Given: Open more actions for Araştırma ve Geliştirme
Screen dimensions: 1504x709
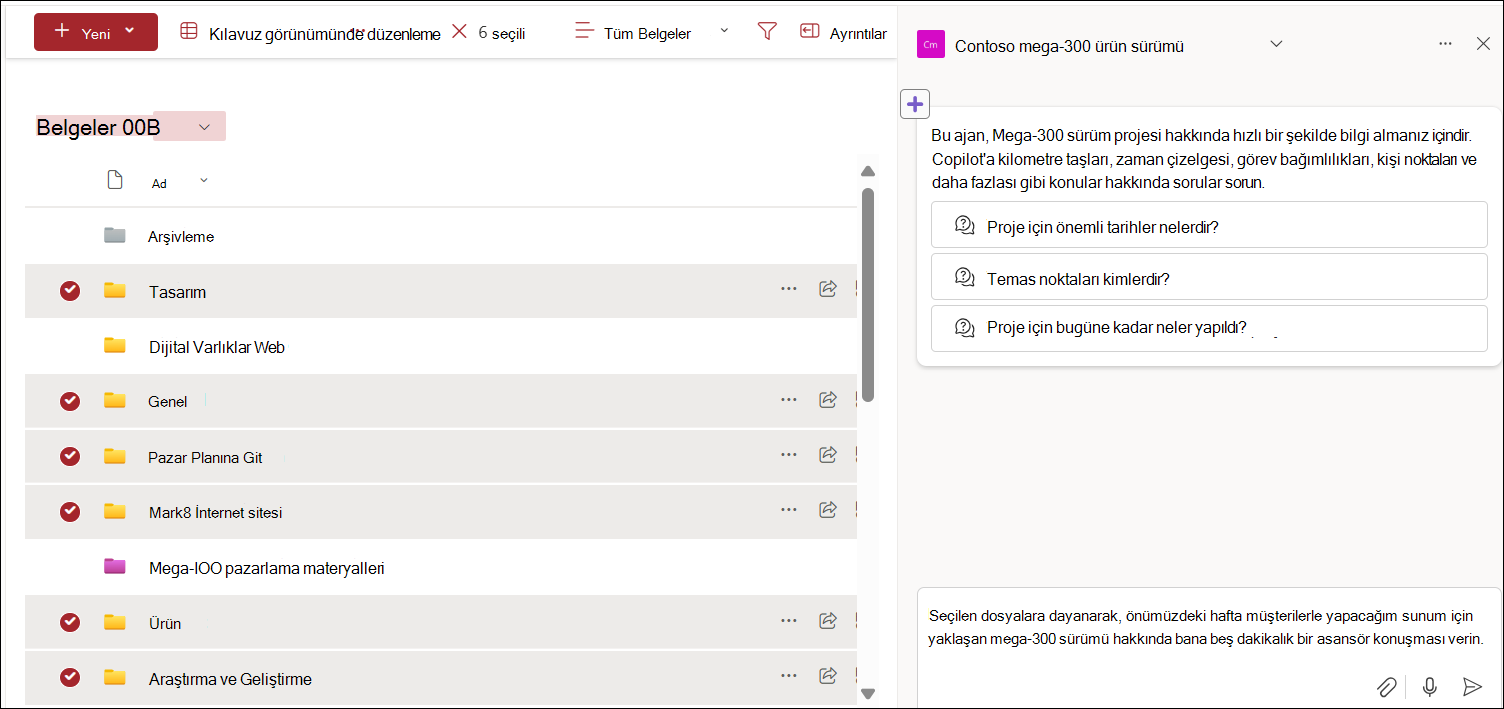Looking at the screenshot, I should [789, 675].
